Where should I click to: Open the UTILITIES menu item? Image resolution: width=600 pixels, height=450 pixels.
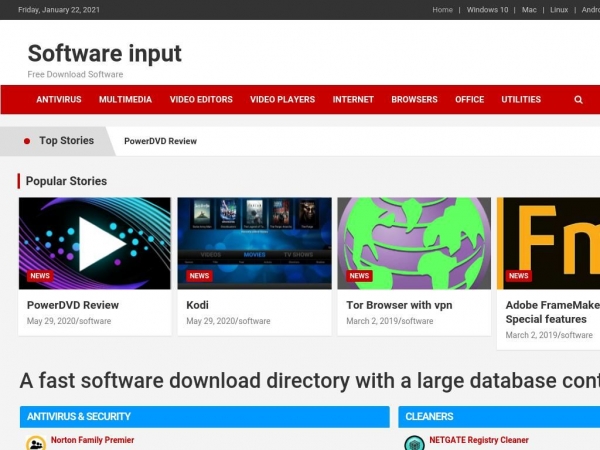521,99
